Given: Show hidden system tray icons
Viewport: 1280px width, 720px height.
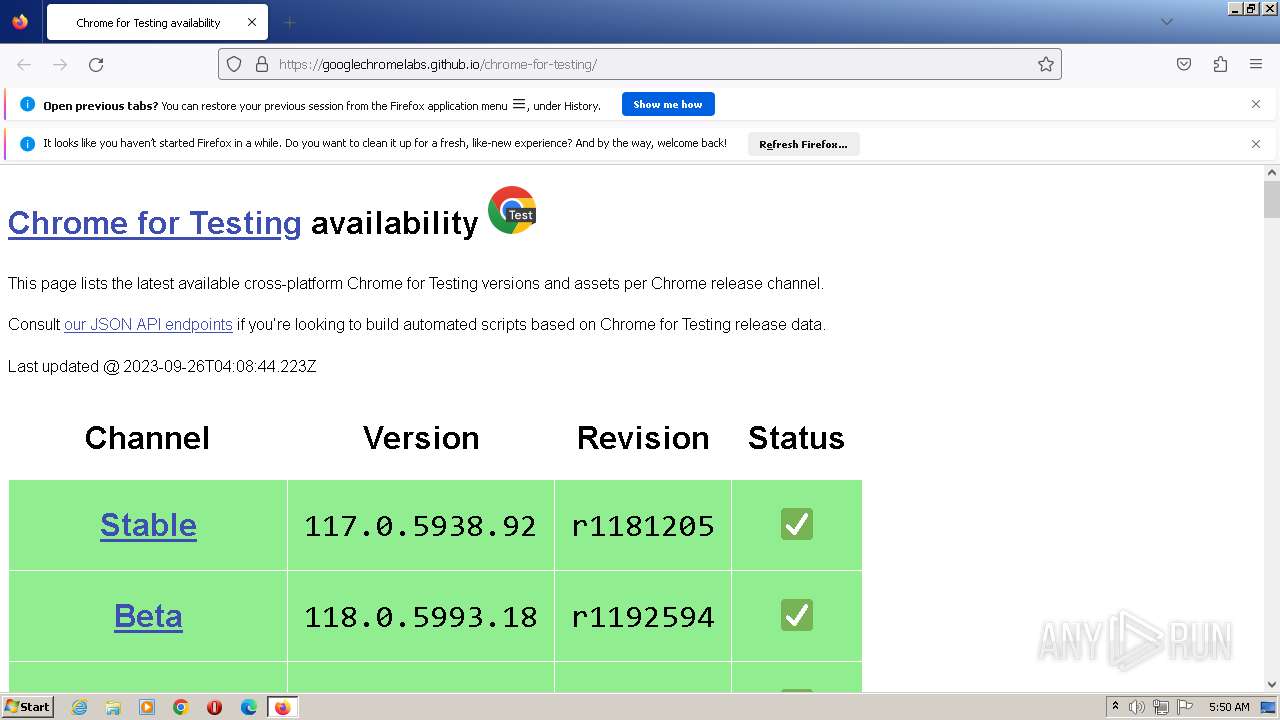Looking at the screenshot, I should [x=1115, y=706].
